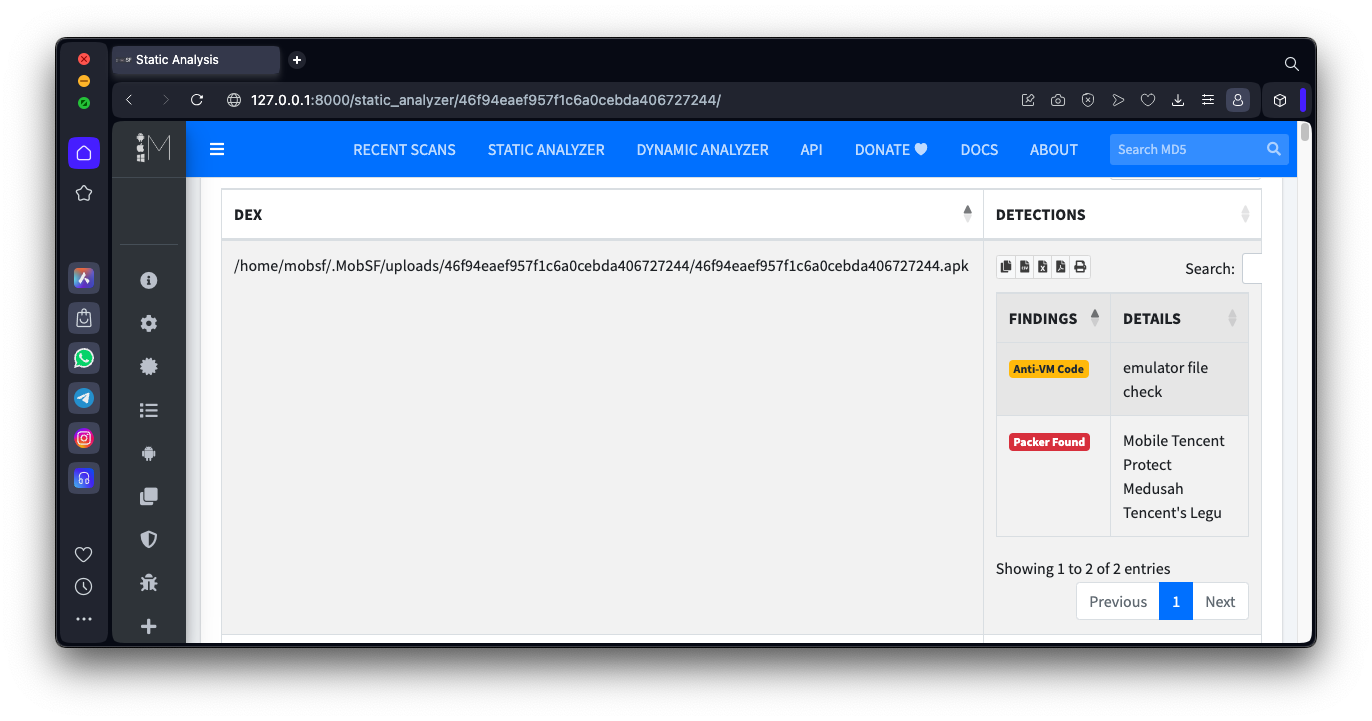Image resolution: width=1372 pixels, height=721 pixels.
Task: Click the search magnifier in MD5 box
Action: [x=1274, y=149]
